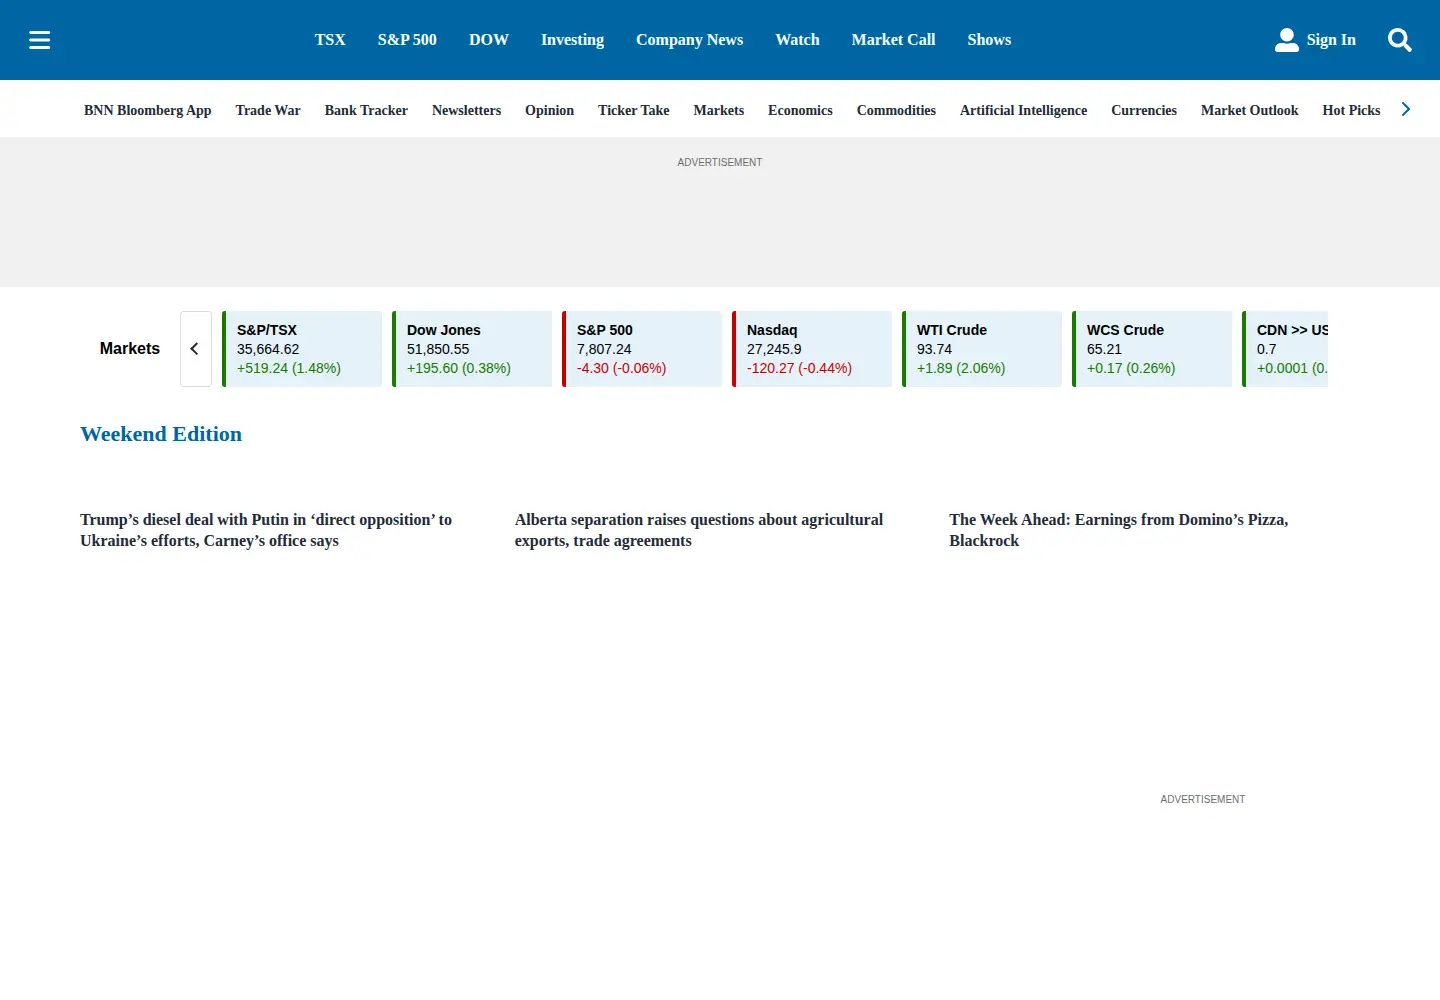Open Bank Tracker topic
Screen dimensions: 1440x1000
pos(366,110)
